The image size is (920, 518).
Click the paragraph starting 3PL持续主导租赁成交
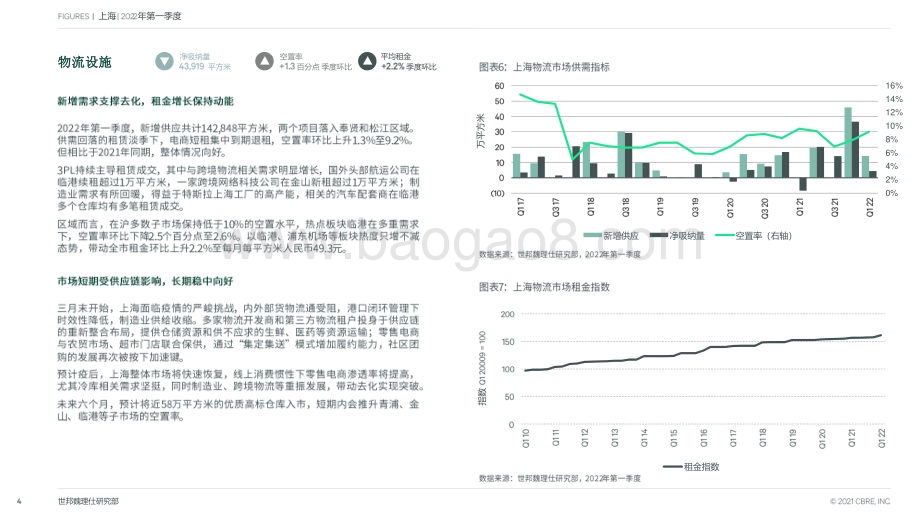point(238,188)
